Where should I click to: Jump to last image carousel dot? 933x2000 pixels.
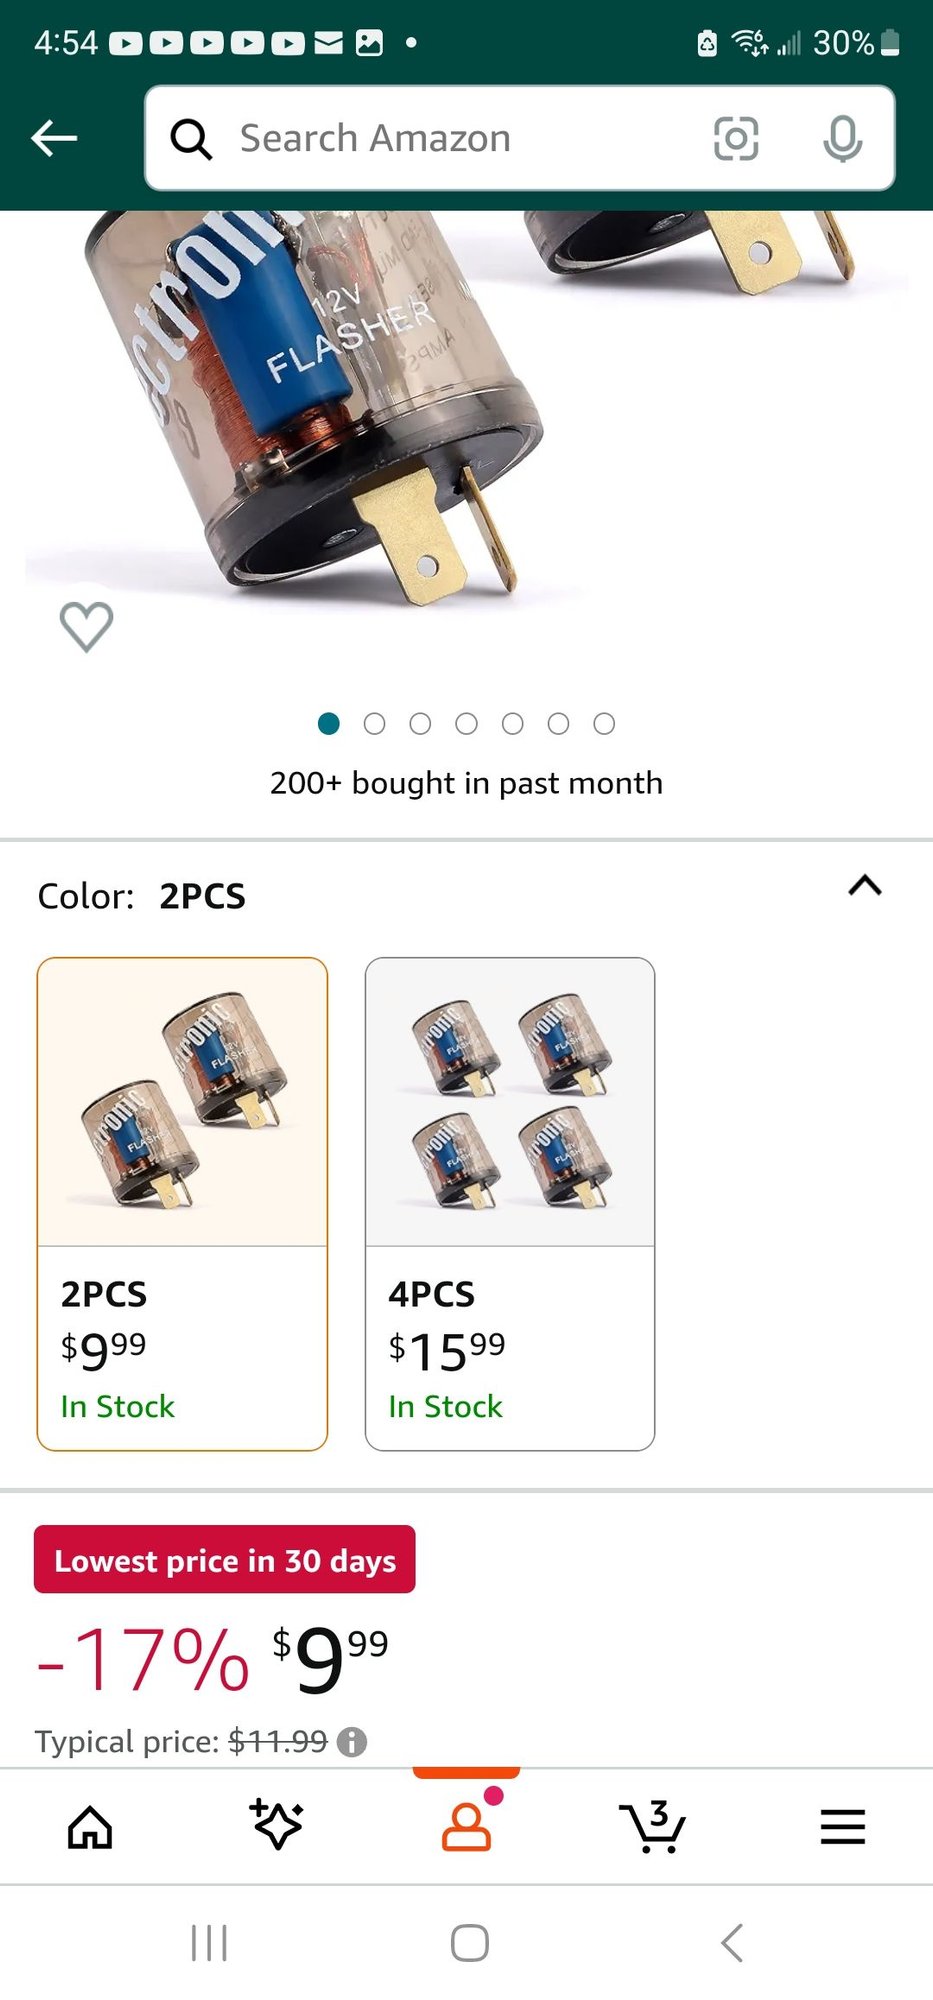coord(604,724)
